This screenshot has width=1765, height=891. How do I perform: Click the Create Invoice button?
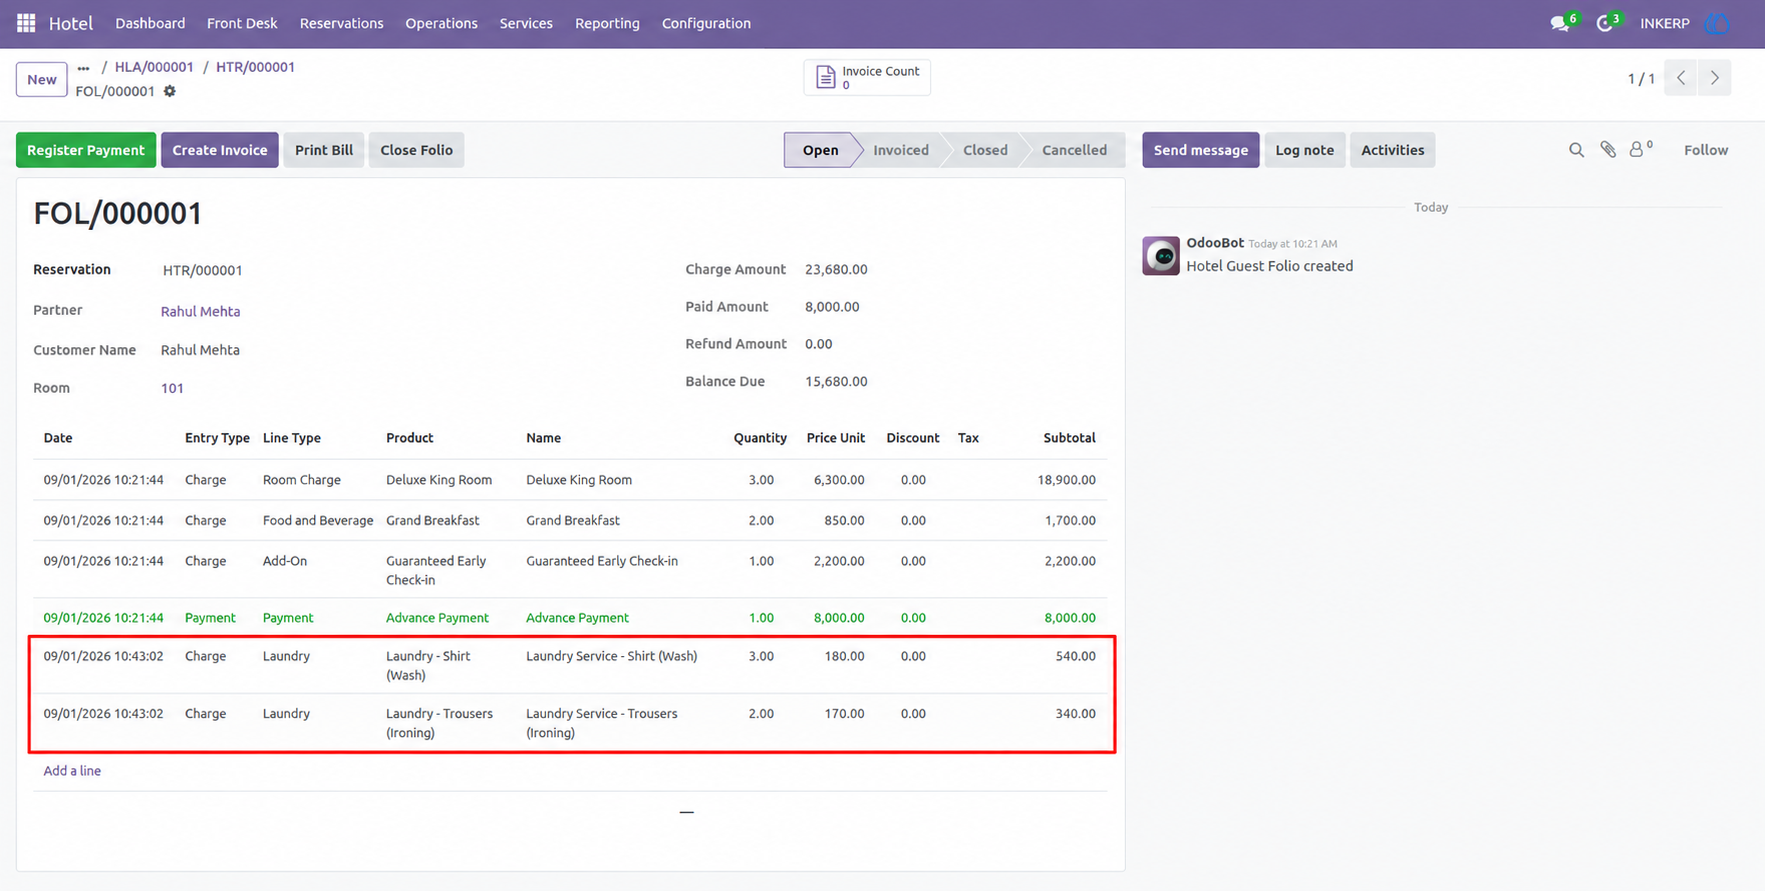[x=220, y=150]
